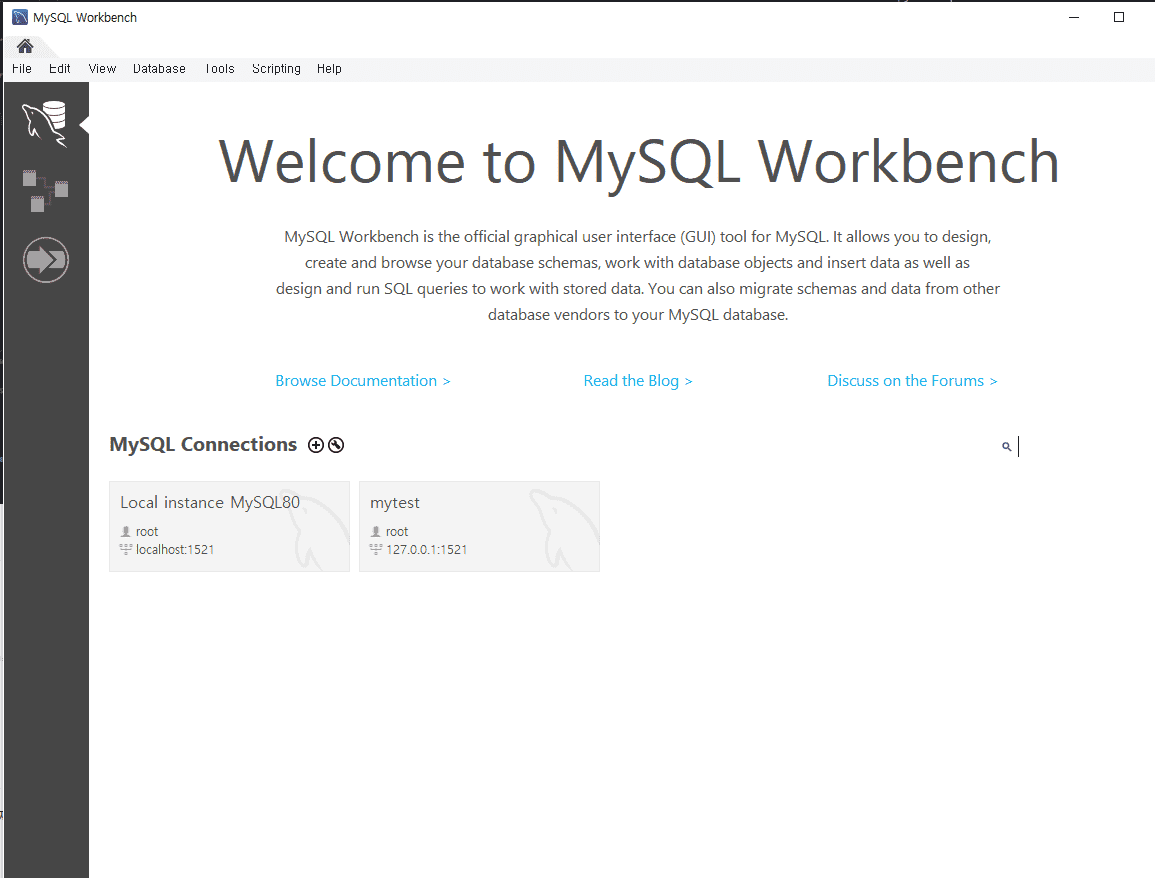Select the MySQL connections dolphin sidebar icon
The height and width of the screenshot is (878, 1155).
click(x=45, y=124)
